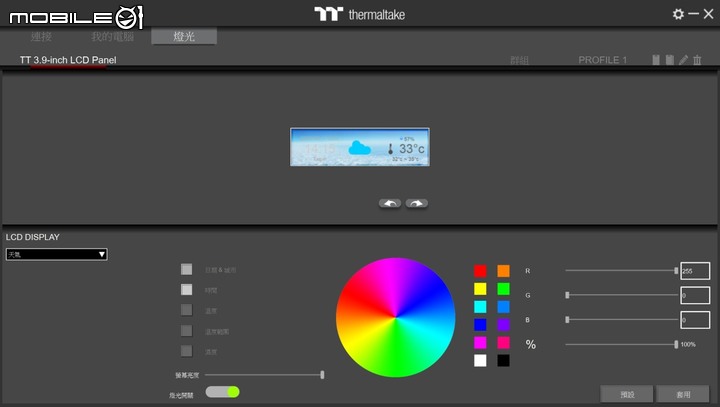
Task: Select the purple color swatch
Action: 503,324
